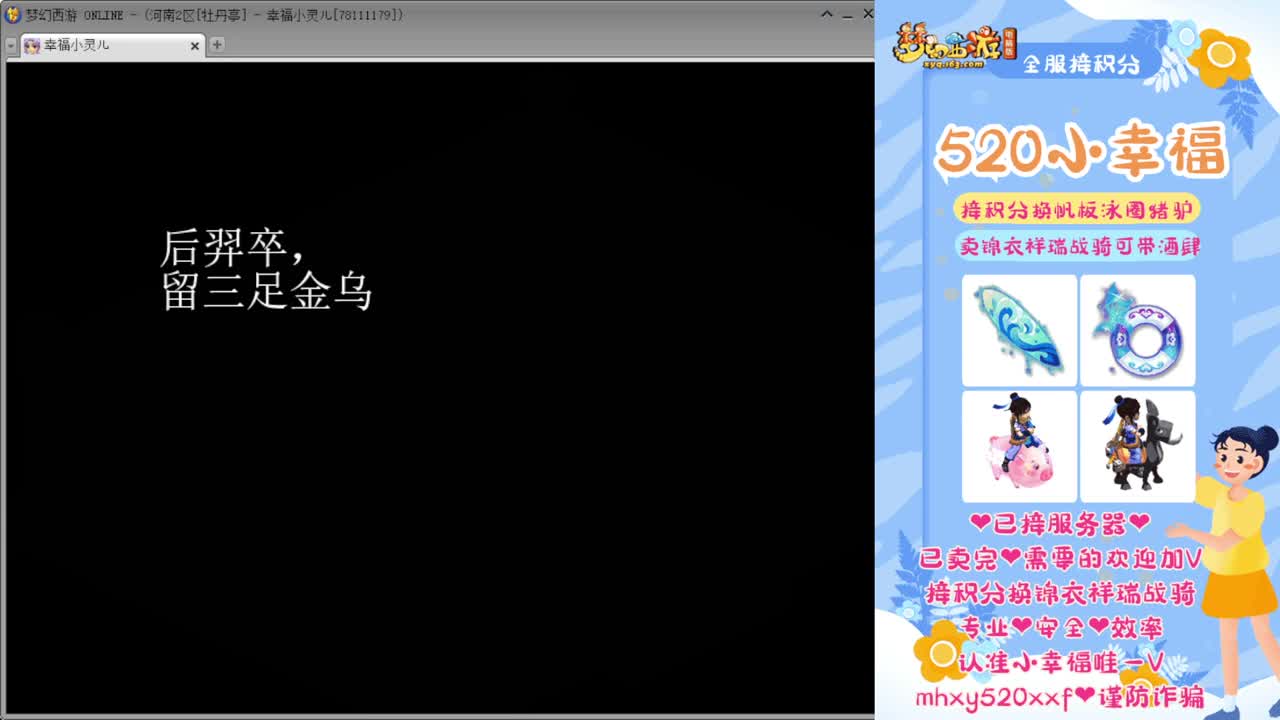
Task: Click the 认准小幸福哇 text line
Action: click(x=1060, y=662)
